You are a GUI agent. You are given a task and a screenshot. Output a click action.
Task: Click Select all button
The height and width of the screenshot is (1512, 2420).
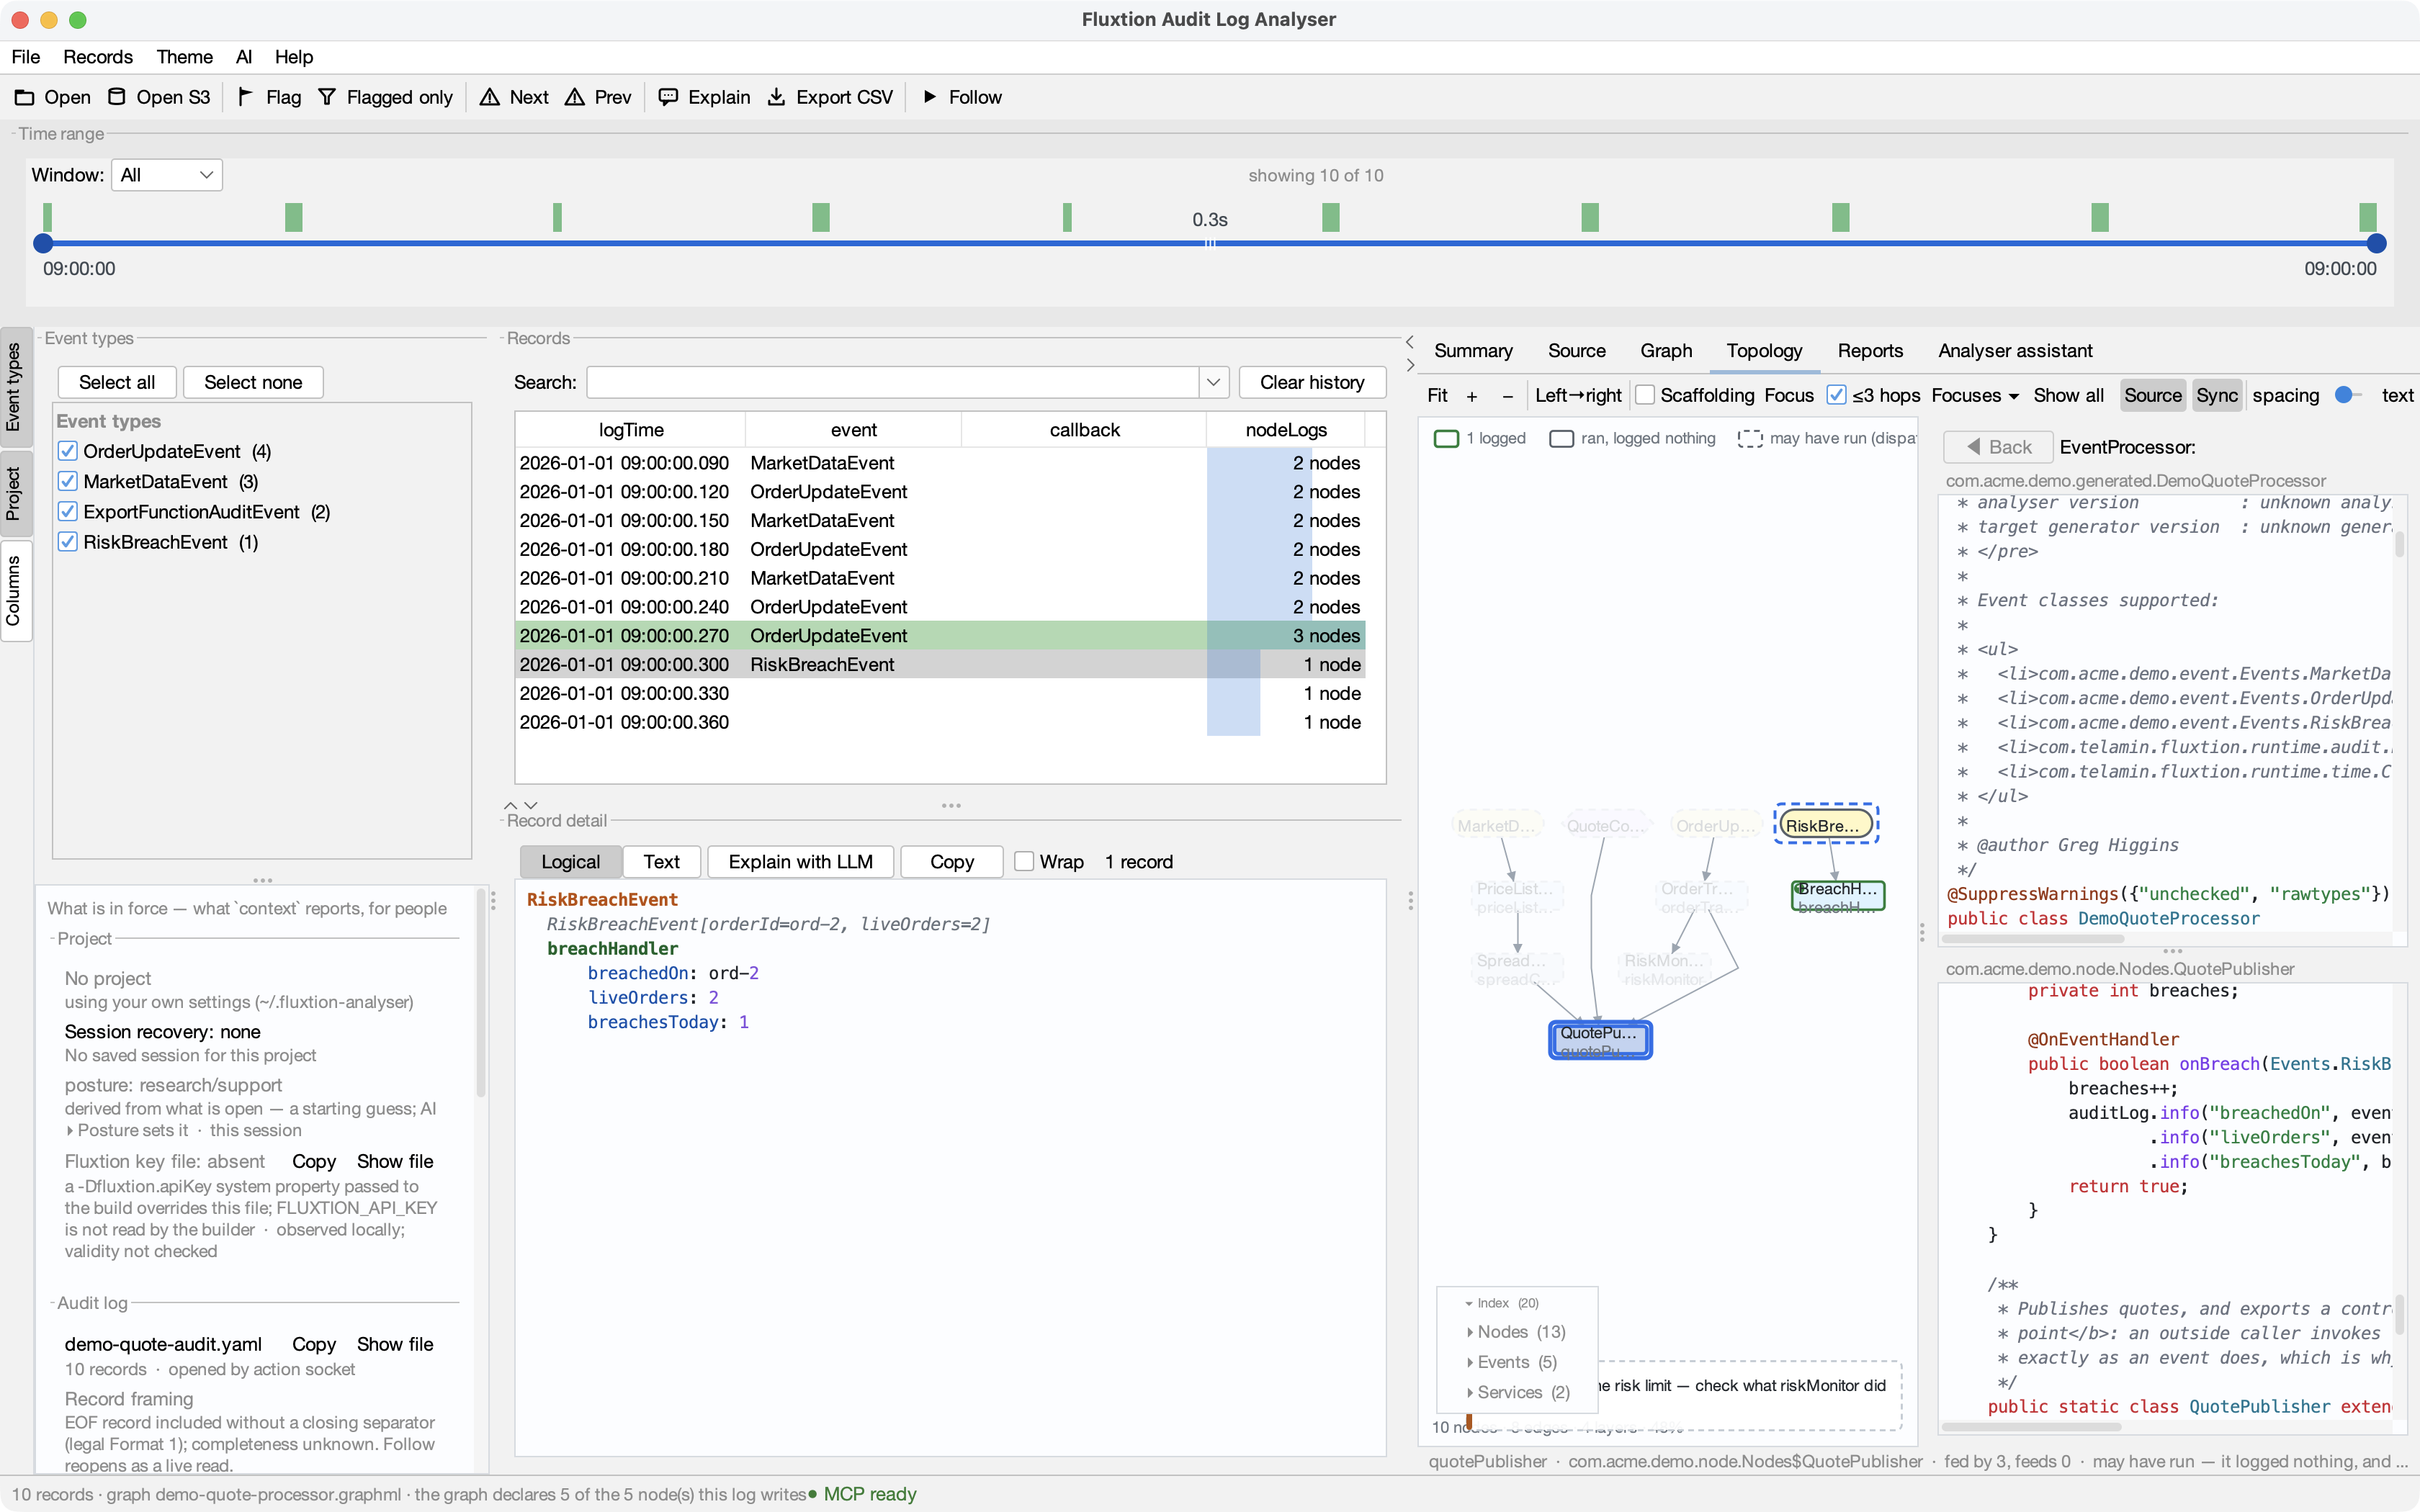117,382
